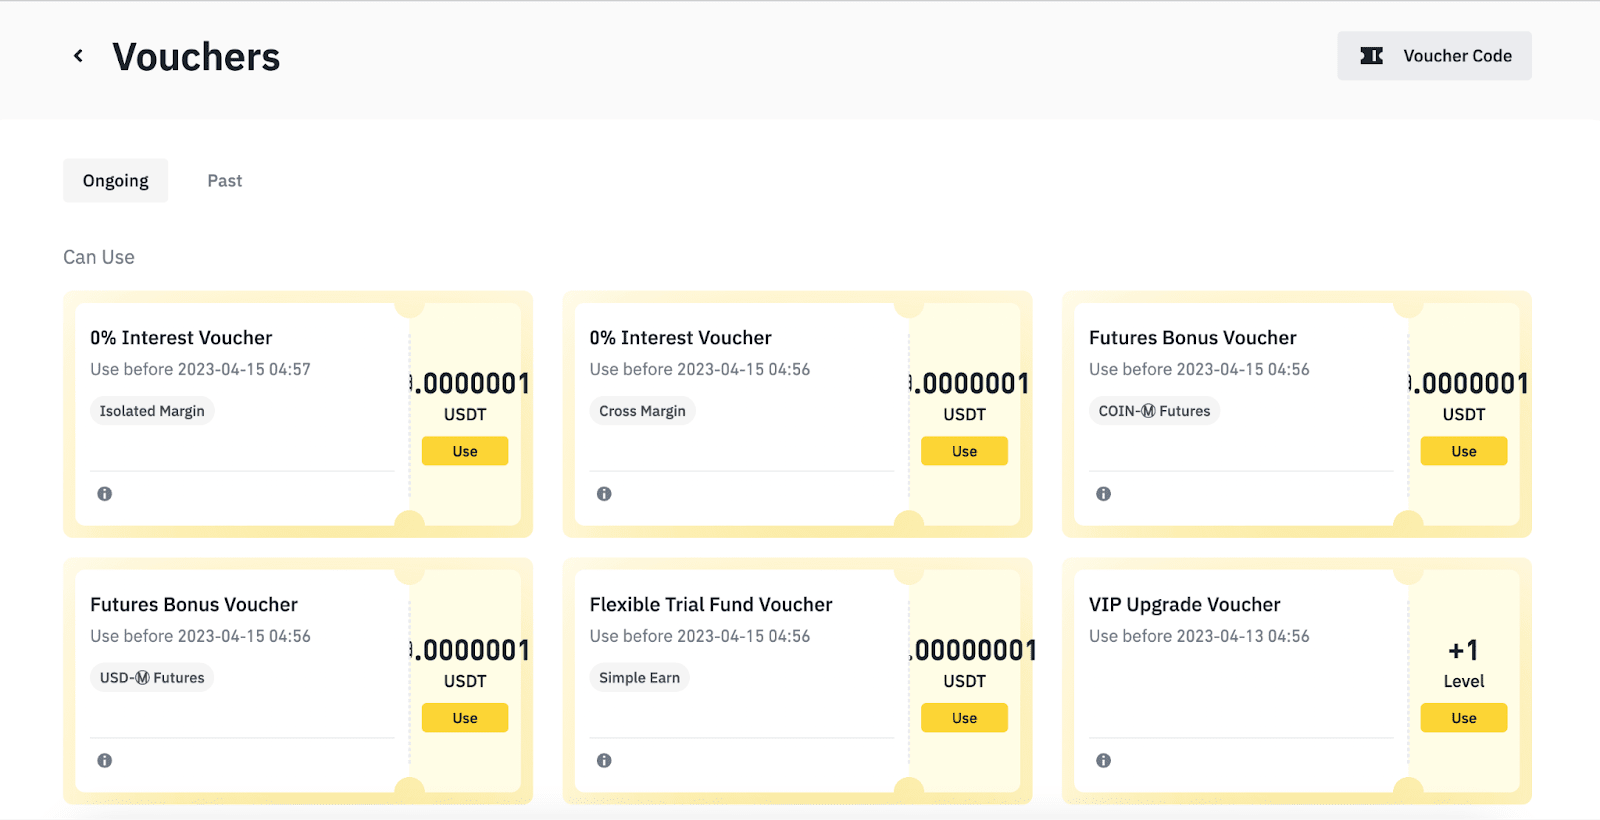Select the Ongoing tab
Viewport: 1600px width, 820px height.
pos(116,181)
